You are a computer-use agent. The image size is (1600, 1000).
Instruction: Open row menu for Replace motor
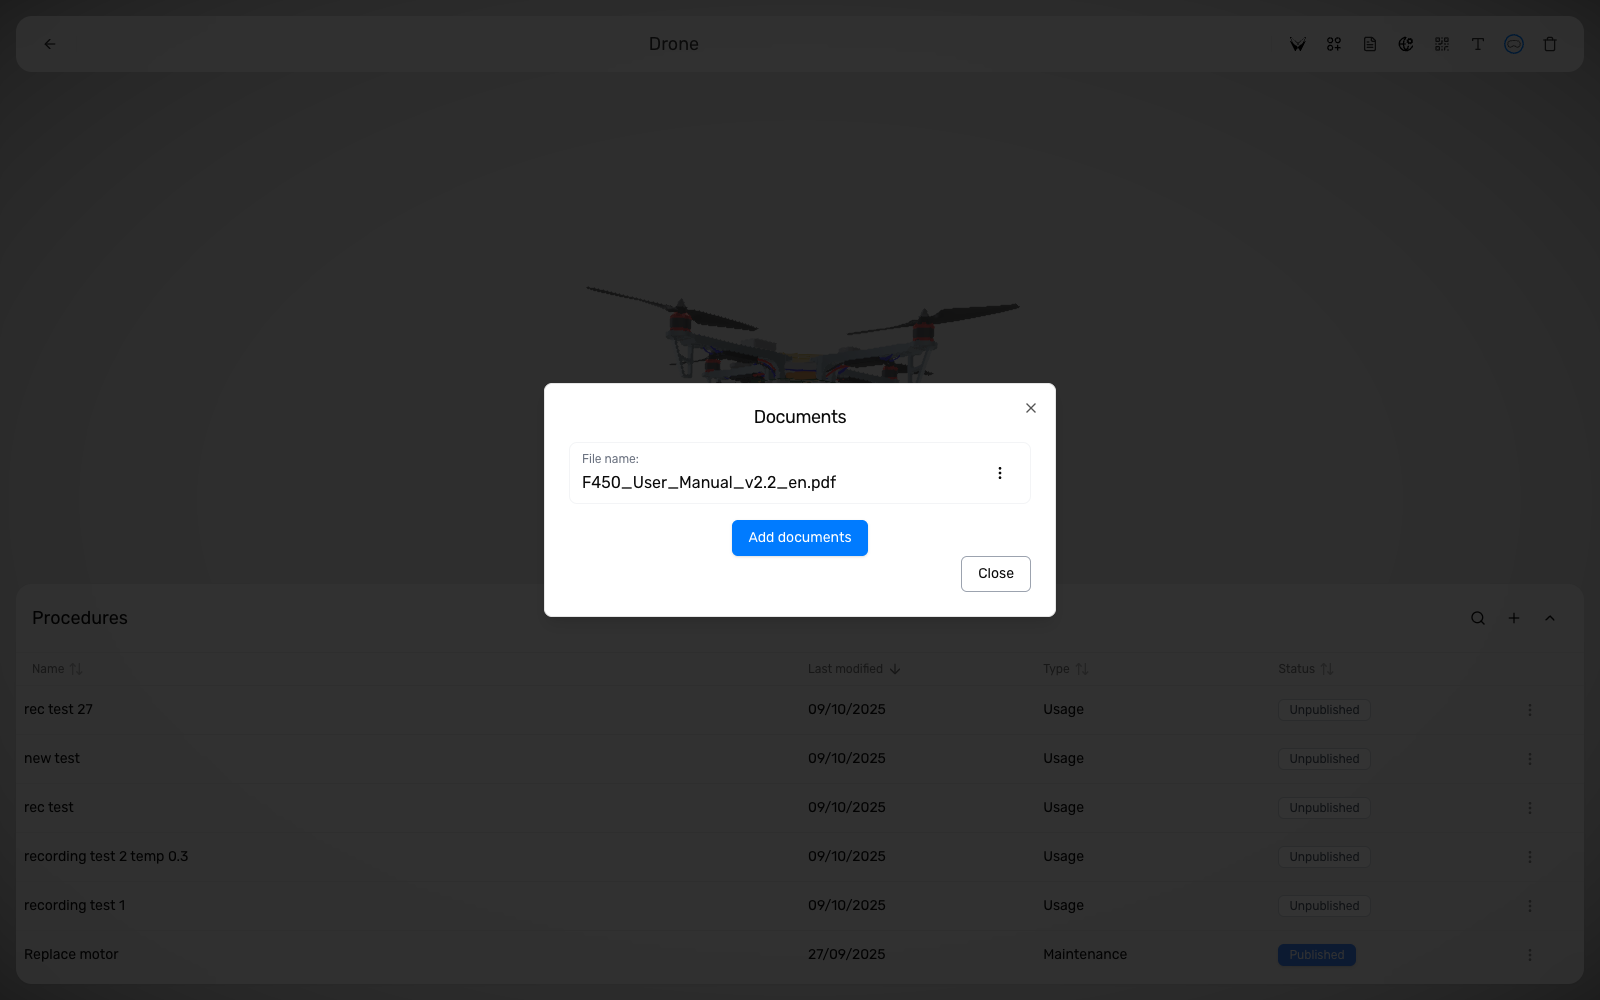tap(1529, 955)
